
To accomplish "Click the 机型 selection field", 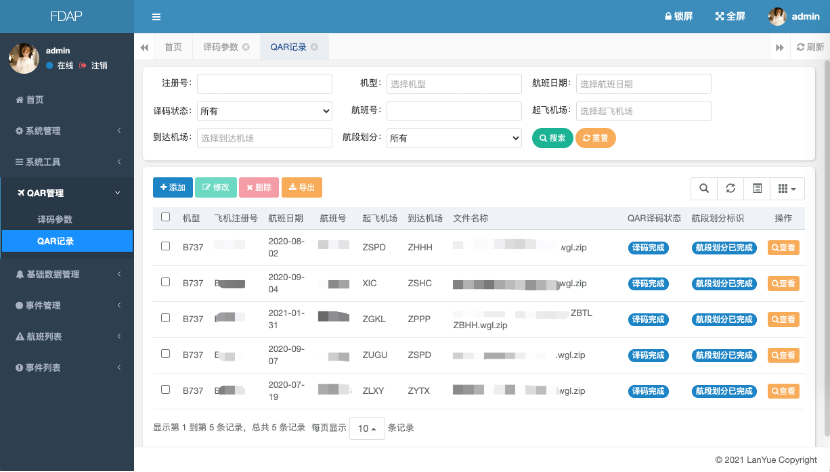I will pos(454,84).
